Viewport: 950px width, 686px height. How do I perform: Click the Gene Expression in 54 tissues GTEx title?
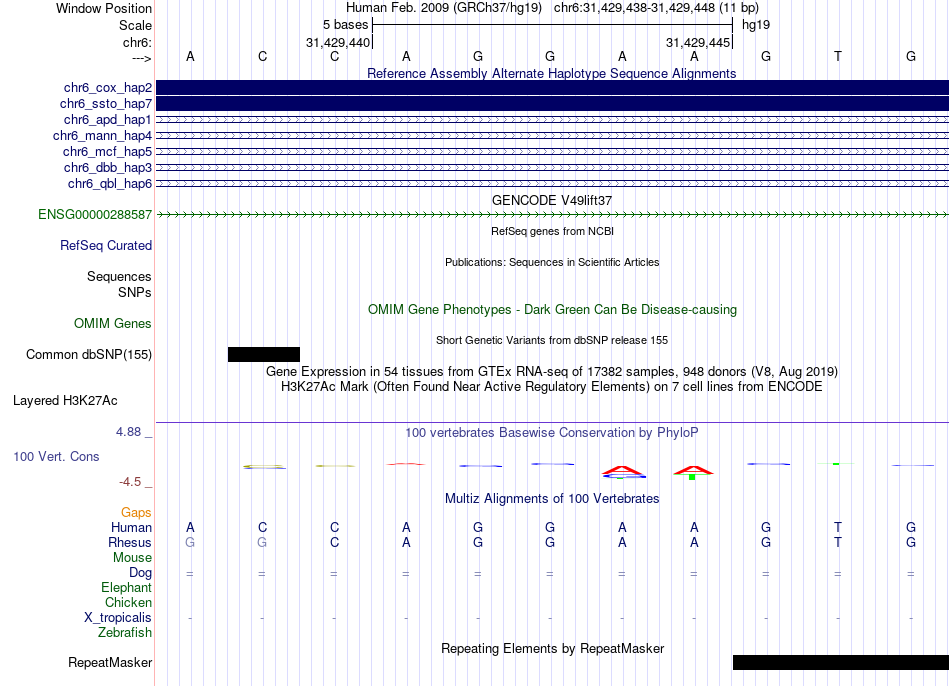click(x=552, y=371)
